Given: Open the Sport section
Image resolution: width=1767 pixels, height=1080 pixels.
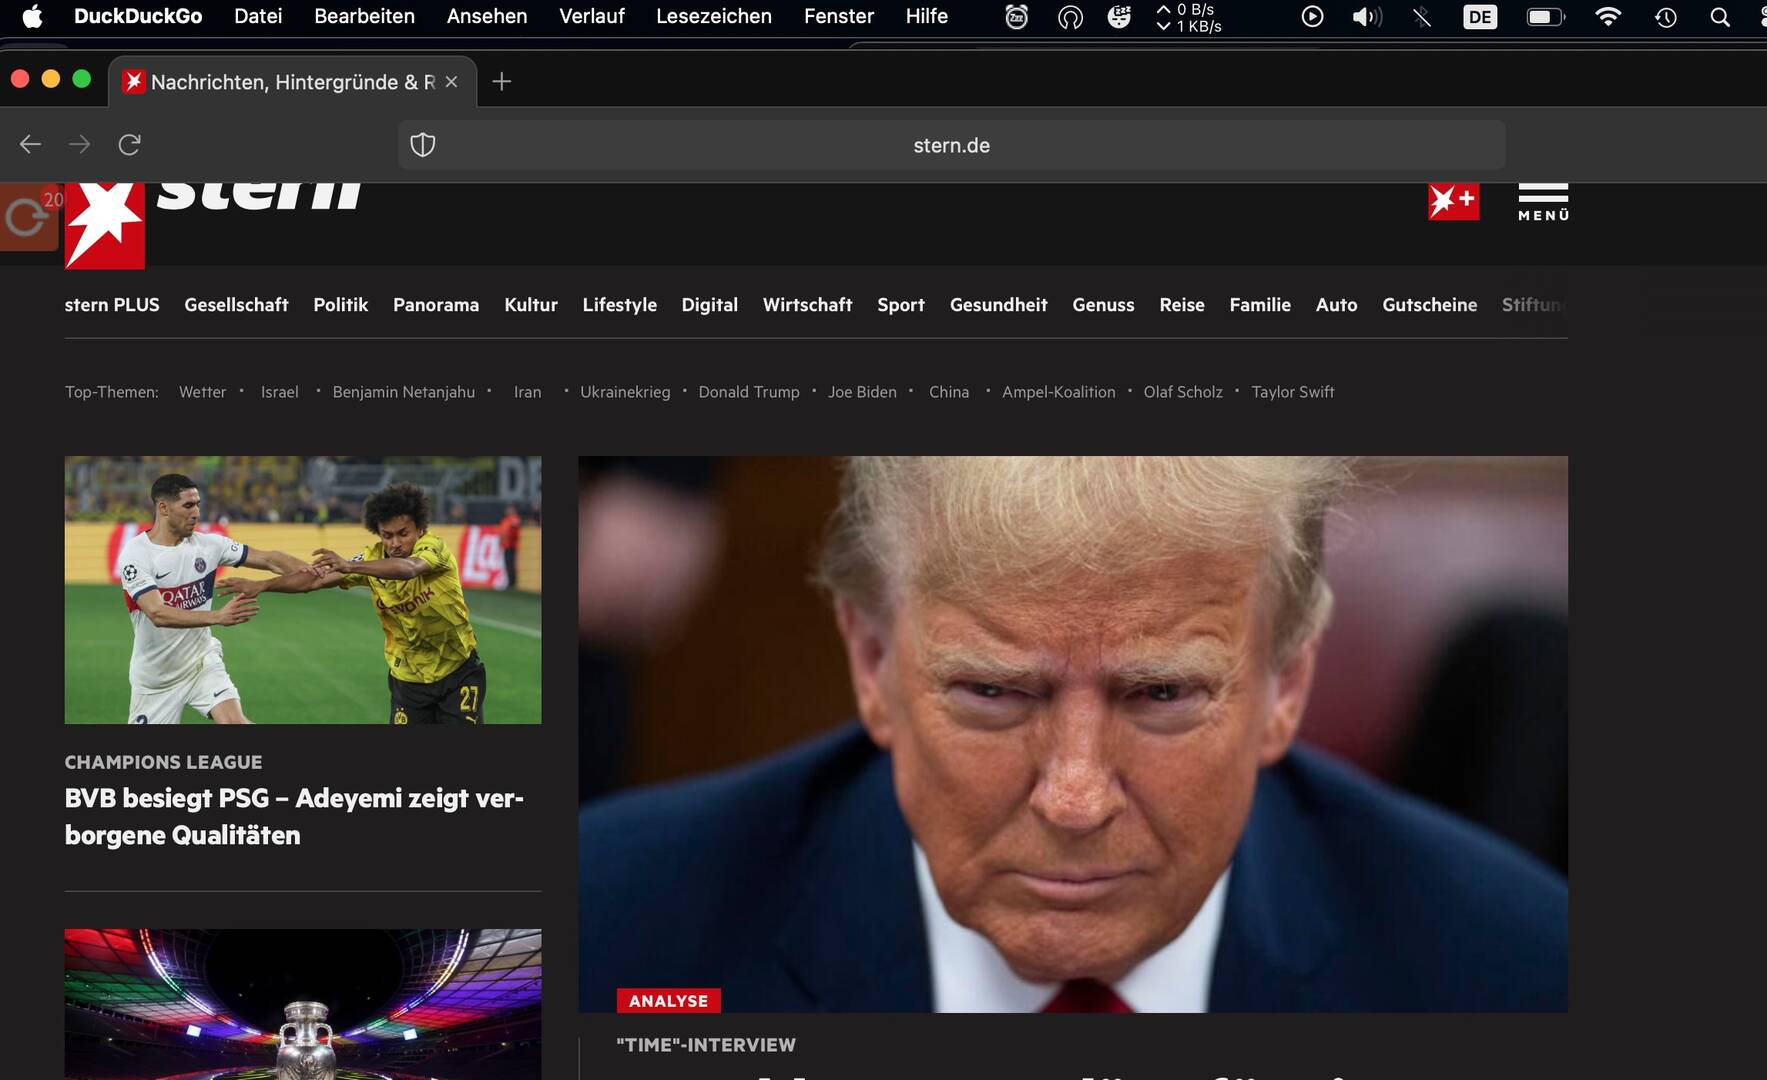Looking at the screenshot, I should [901, 305].
